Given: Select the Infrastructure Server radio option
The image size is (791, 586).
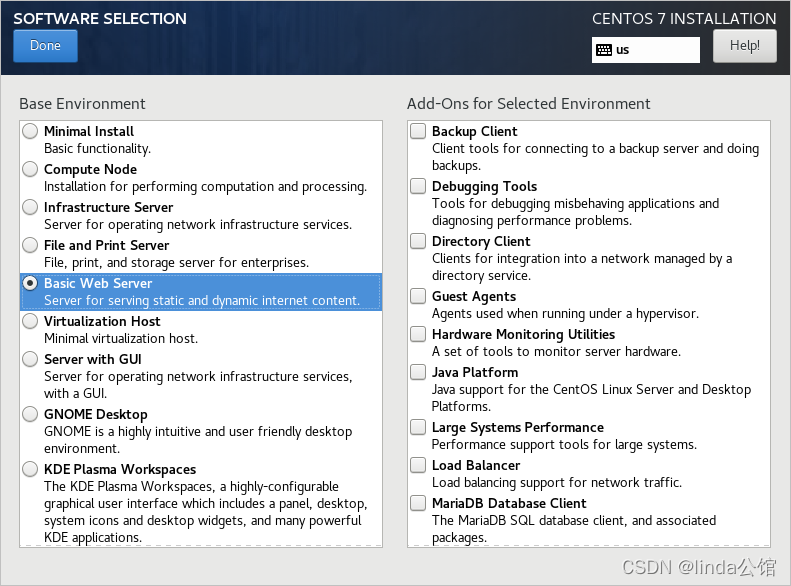Looking at the screenshot, I should pos(30,207).
